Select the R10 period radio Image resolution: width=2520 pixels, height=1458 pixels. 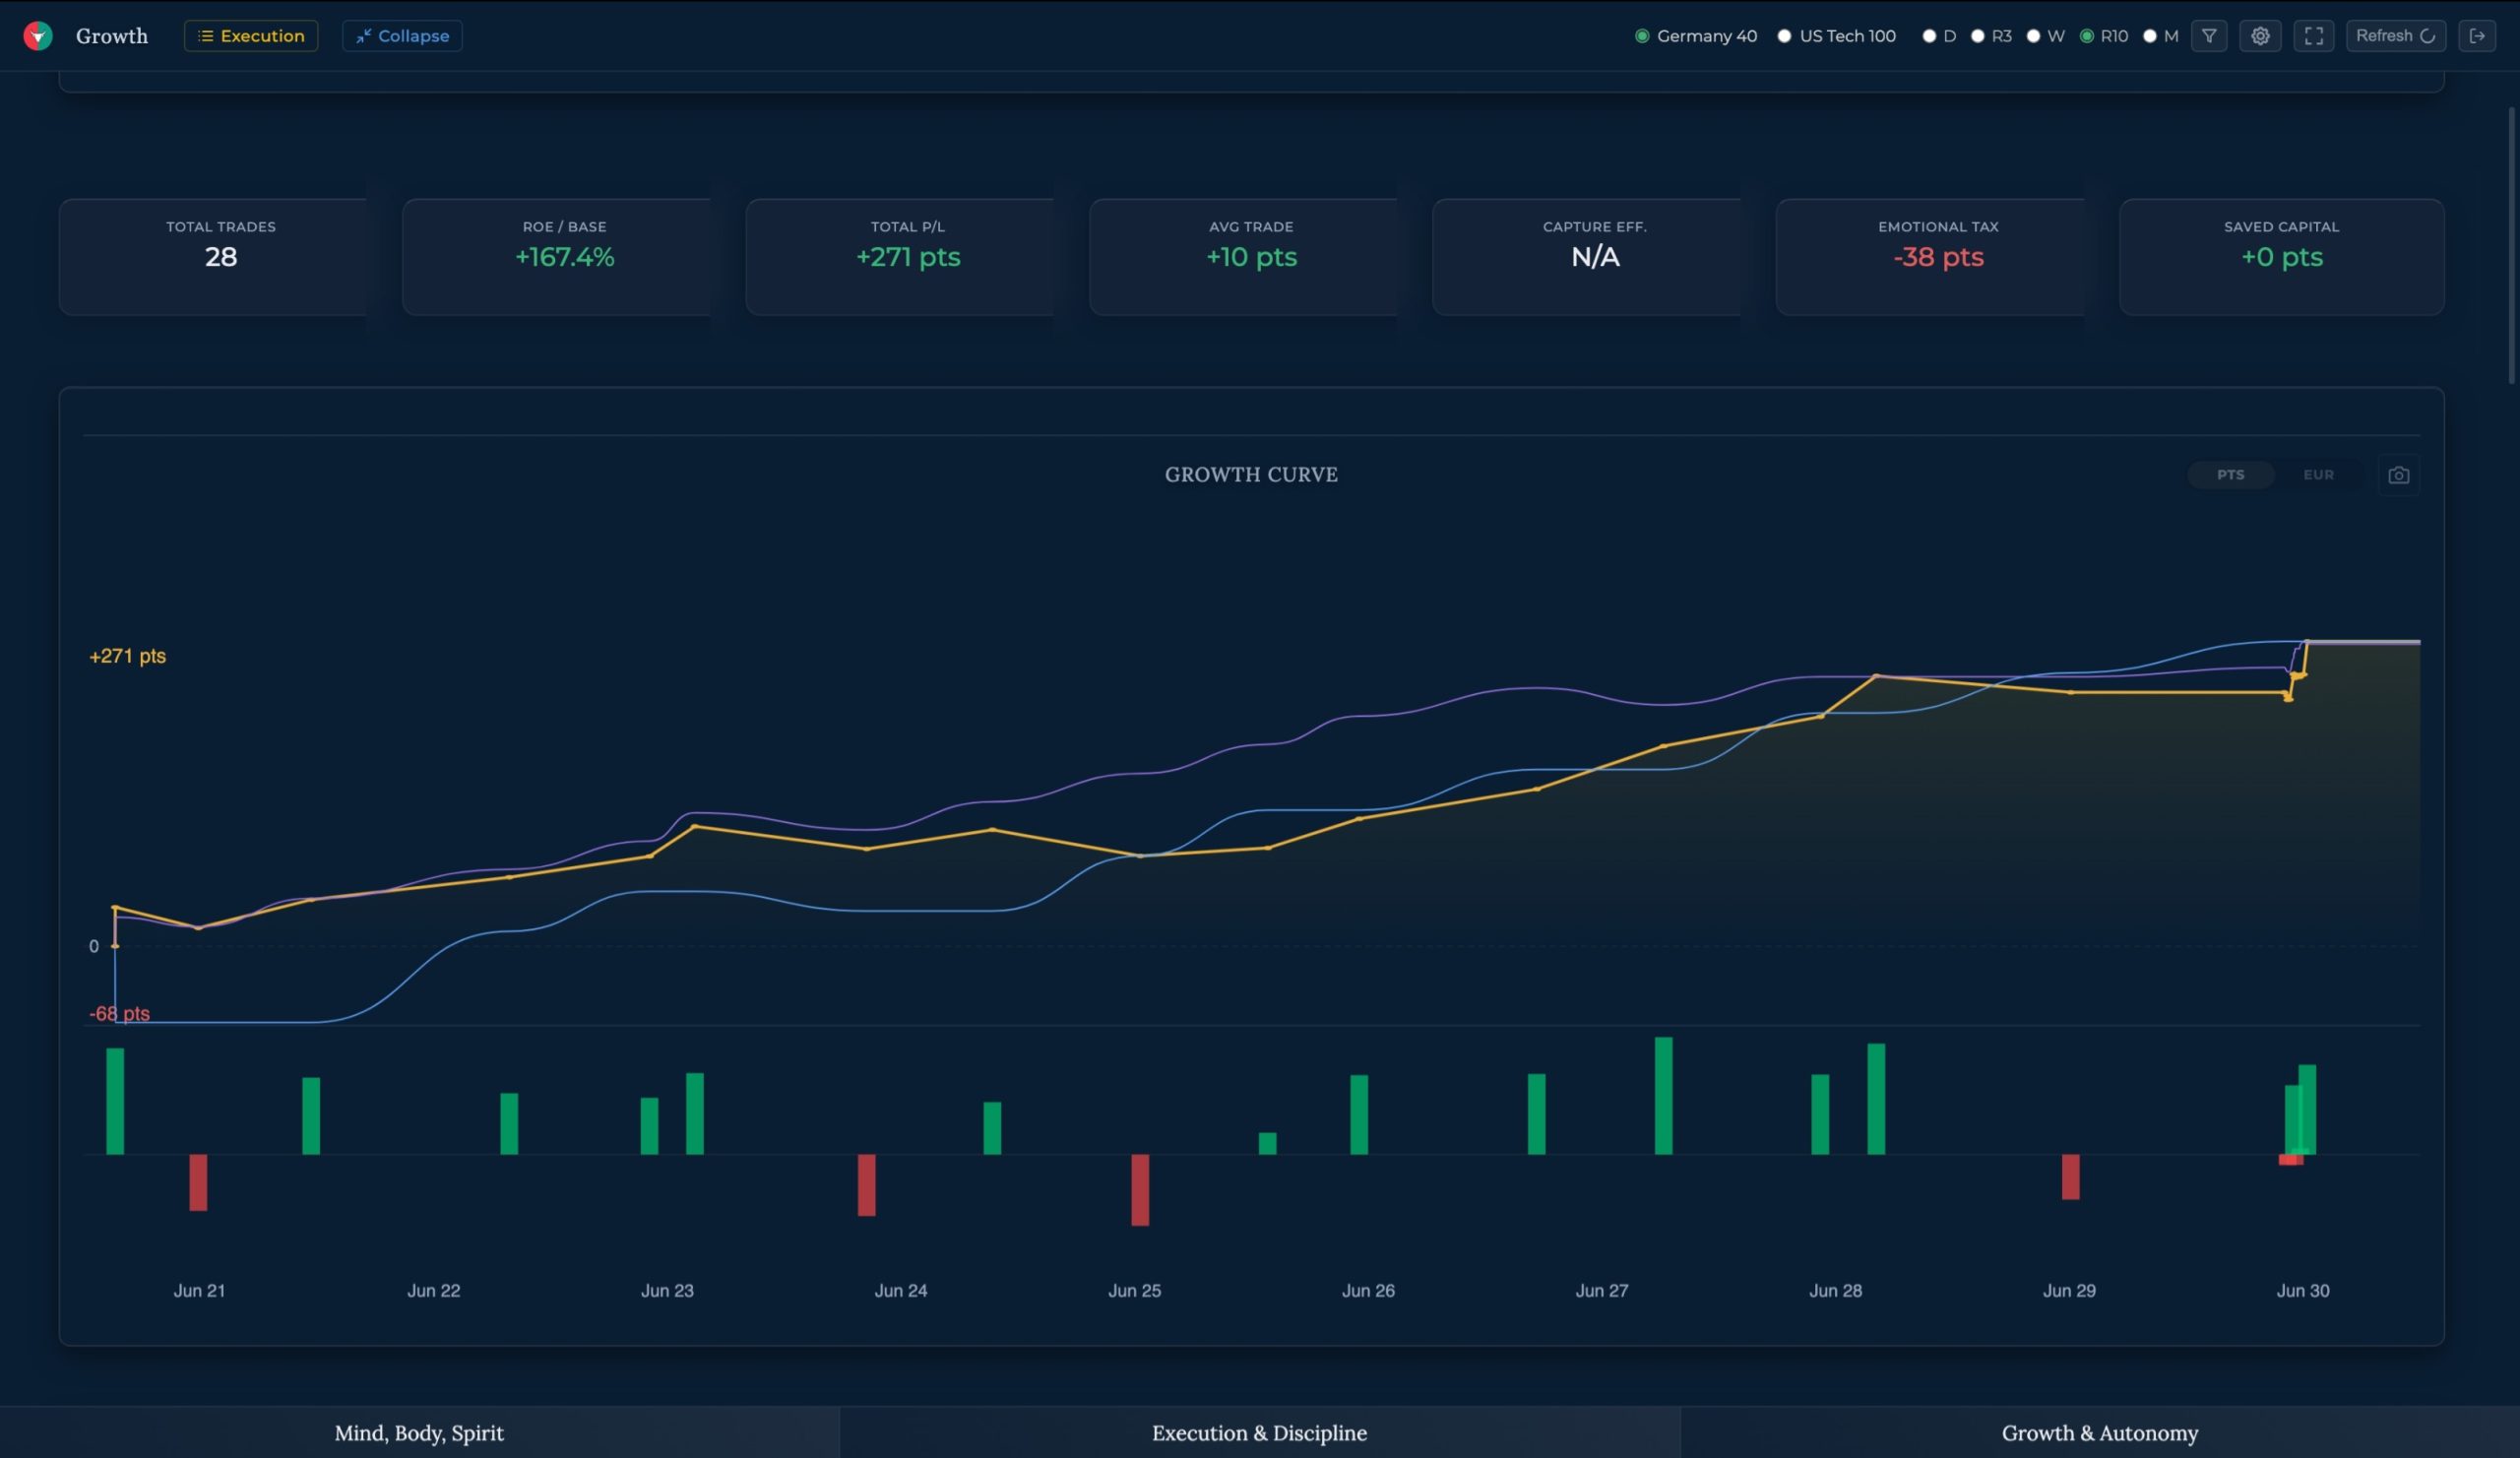click(2087, 36)
